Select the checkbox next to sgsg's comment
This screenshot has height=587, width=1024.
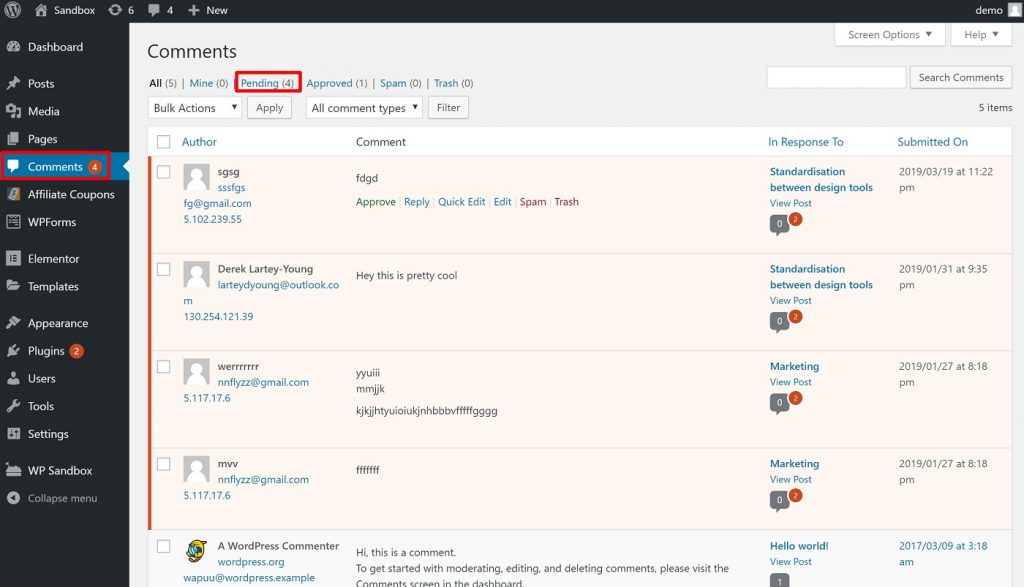pyautogui.click(x=163, y=170)
